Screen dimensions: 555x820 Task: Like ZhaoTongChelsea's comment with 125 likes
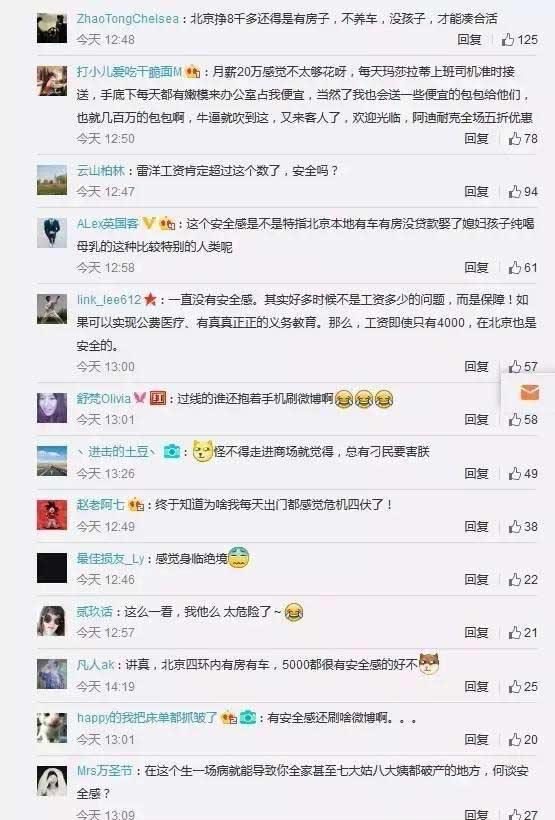click(x=519, y=40)
